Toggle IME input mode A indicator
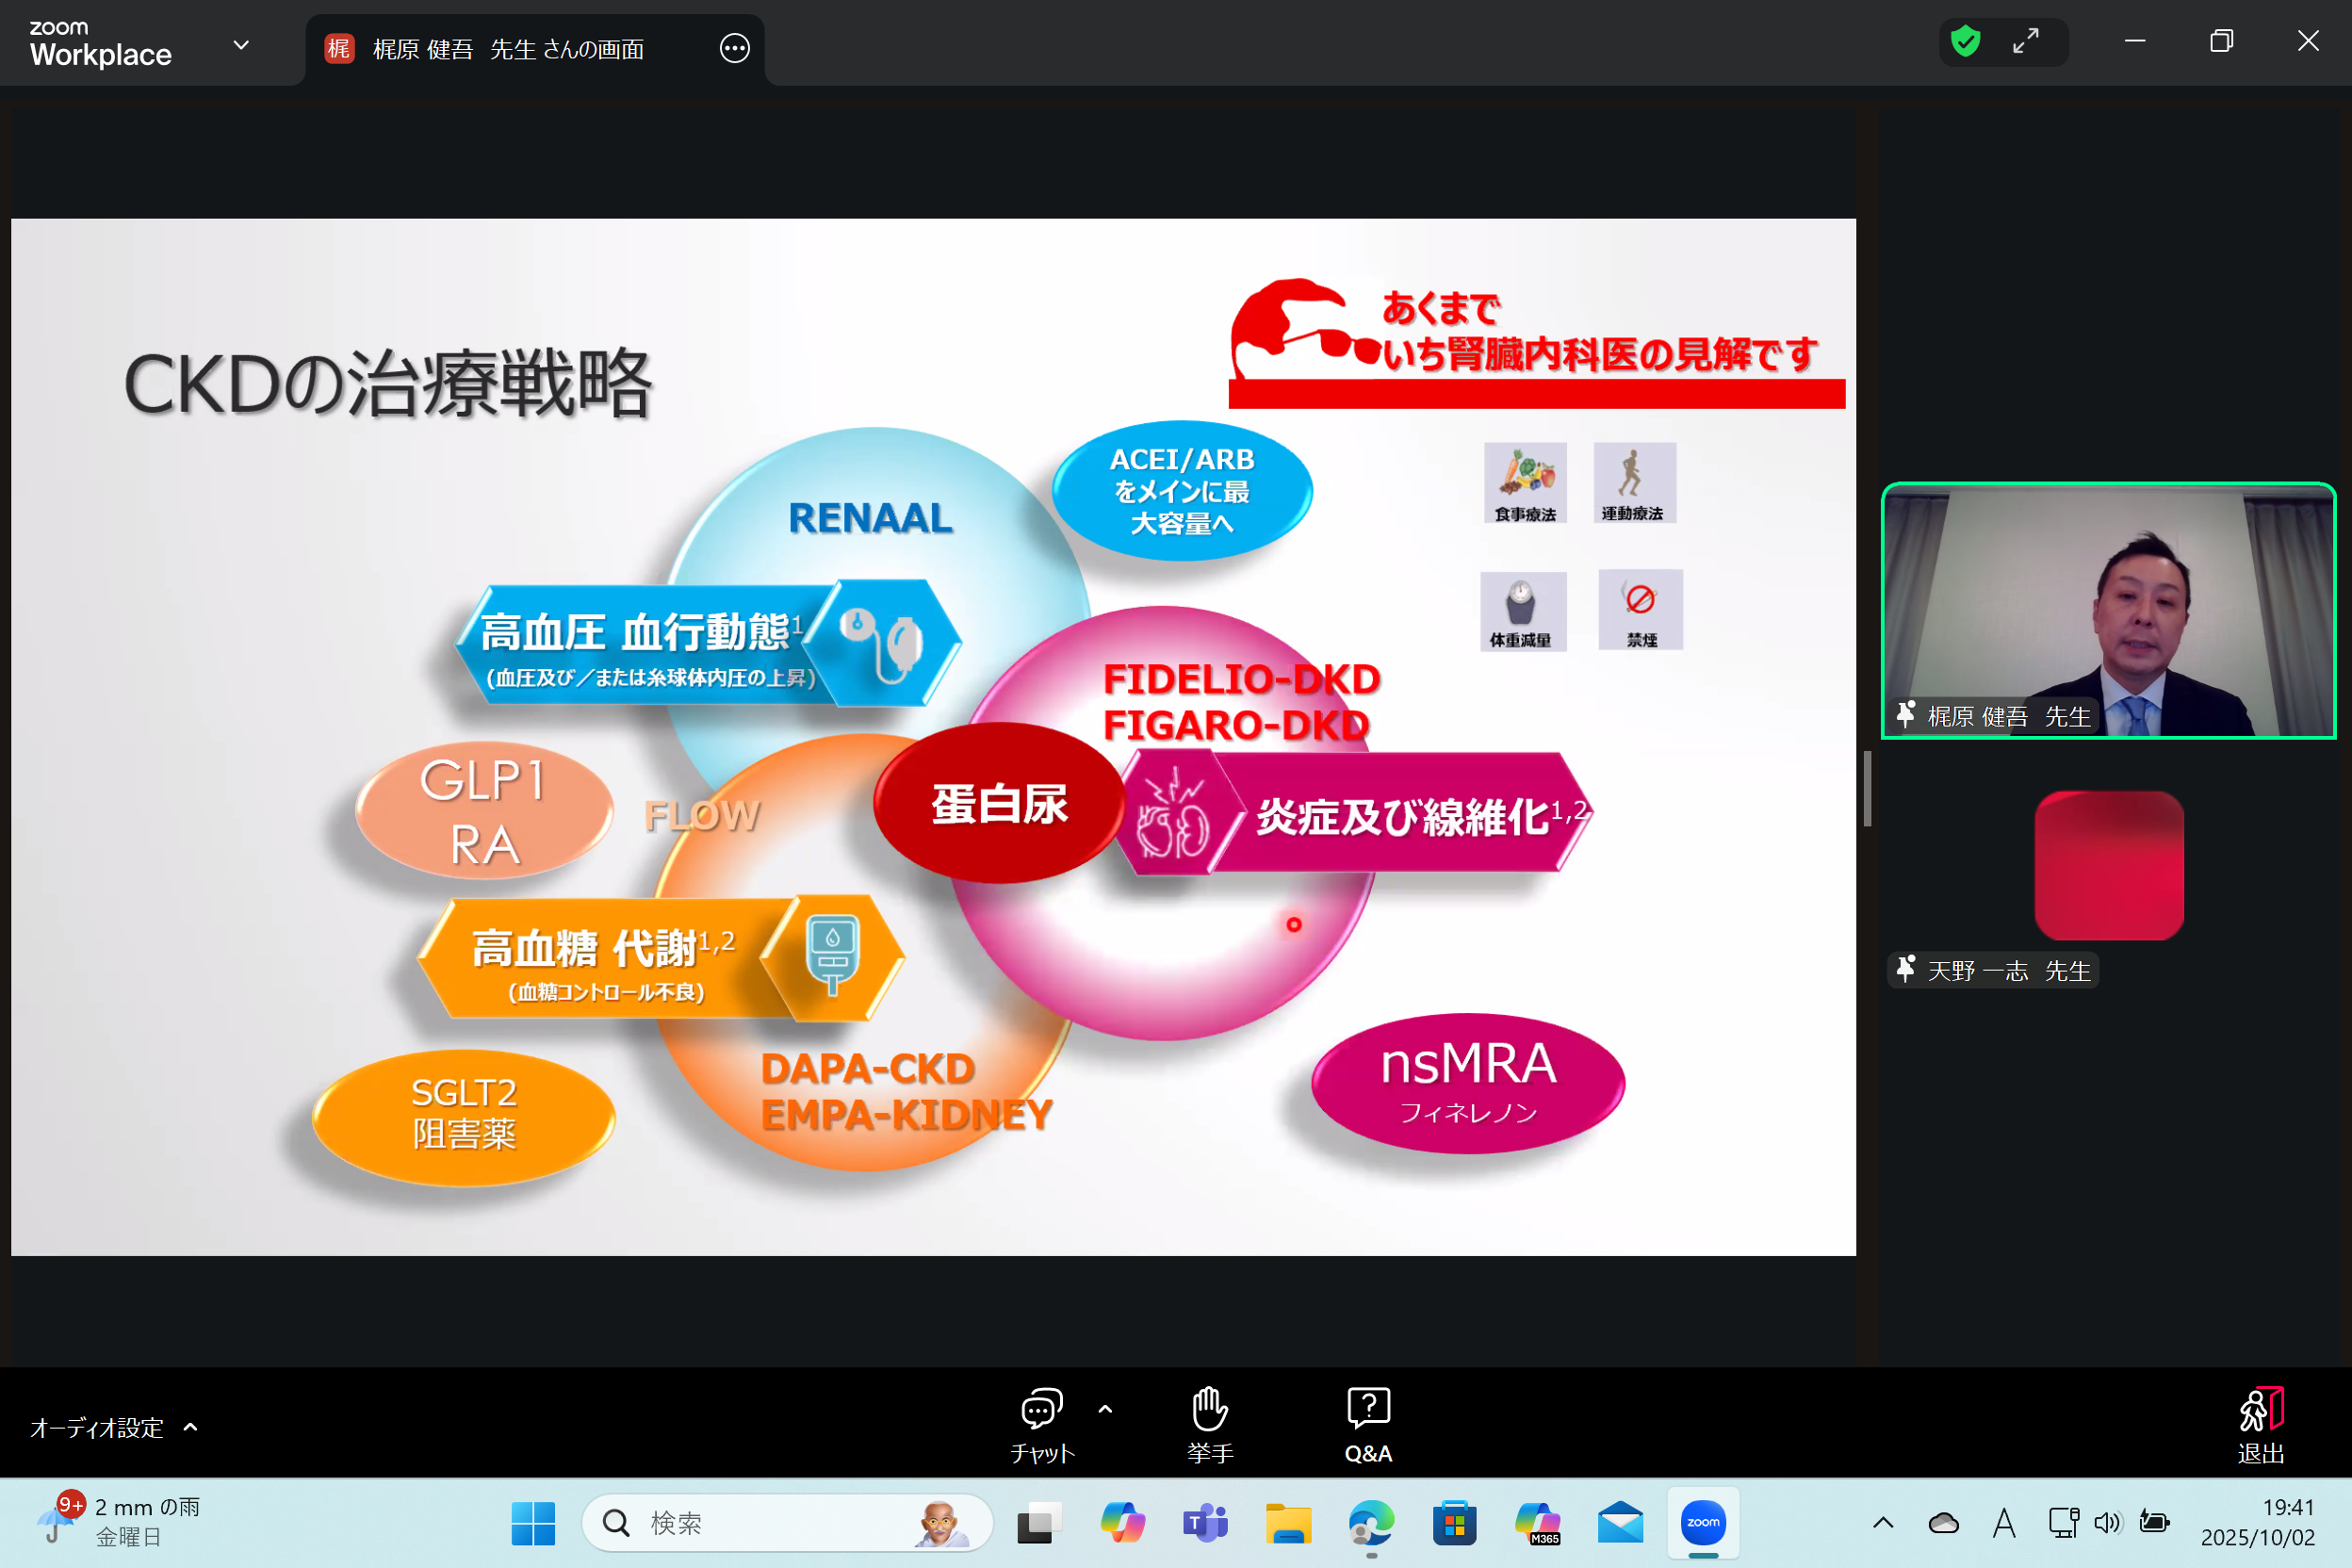The height and width of the screenshot is (1568, 2352). pos(2003,1523)
